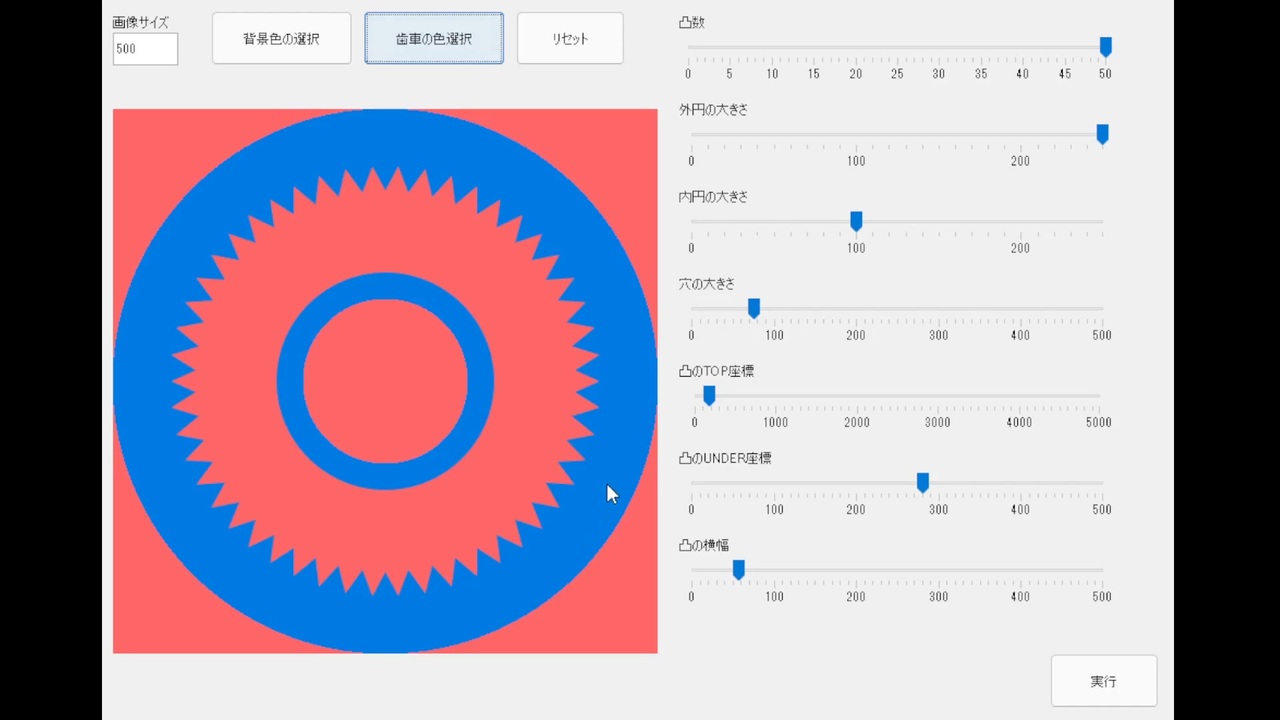Image resolution: width=1280 pixels, height=720 pixels.
Task: Click the center of the gear preview
Action: tap(385, 381)
